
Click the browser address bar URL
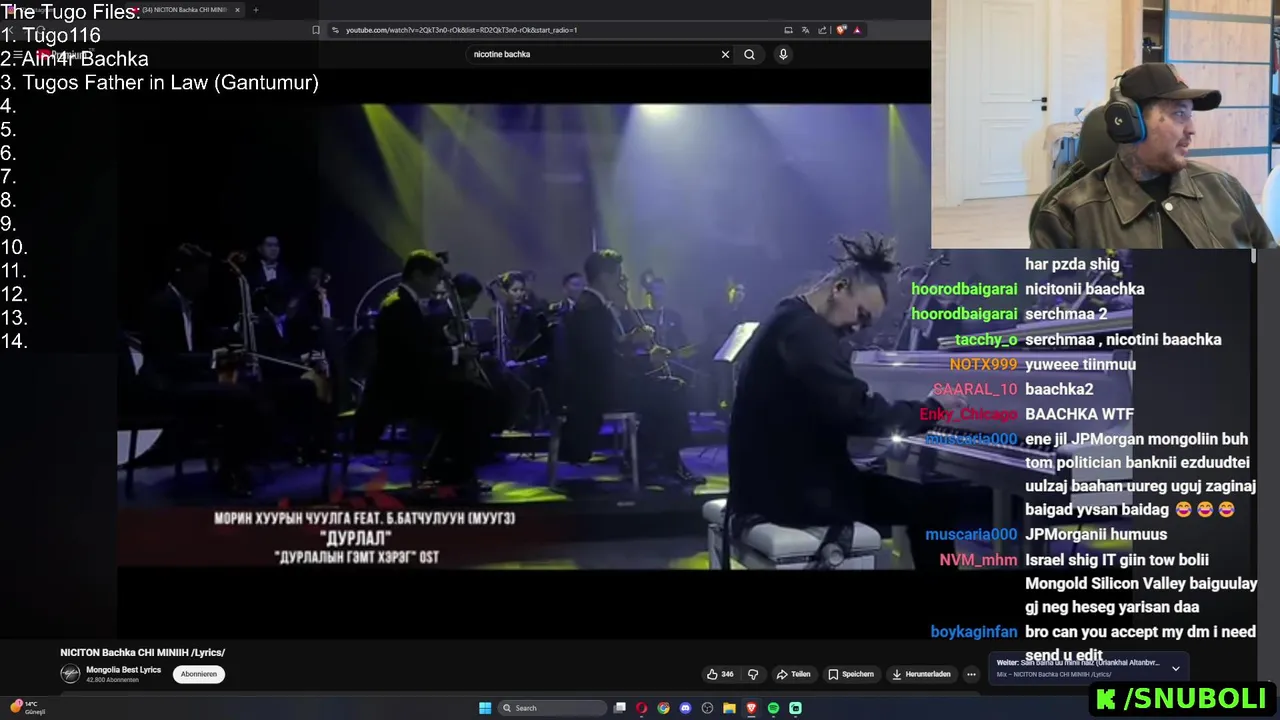(461, 30)
